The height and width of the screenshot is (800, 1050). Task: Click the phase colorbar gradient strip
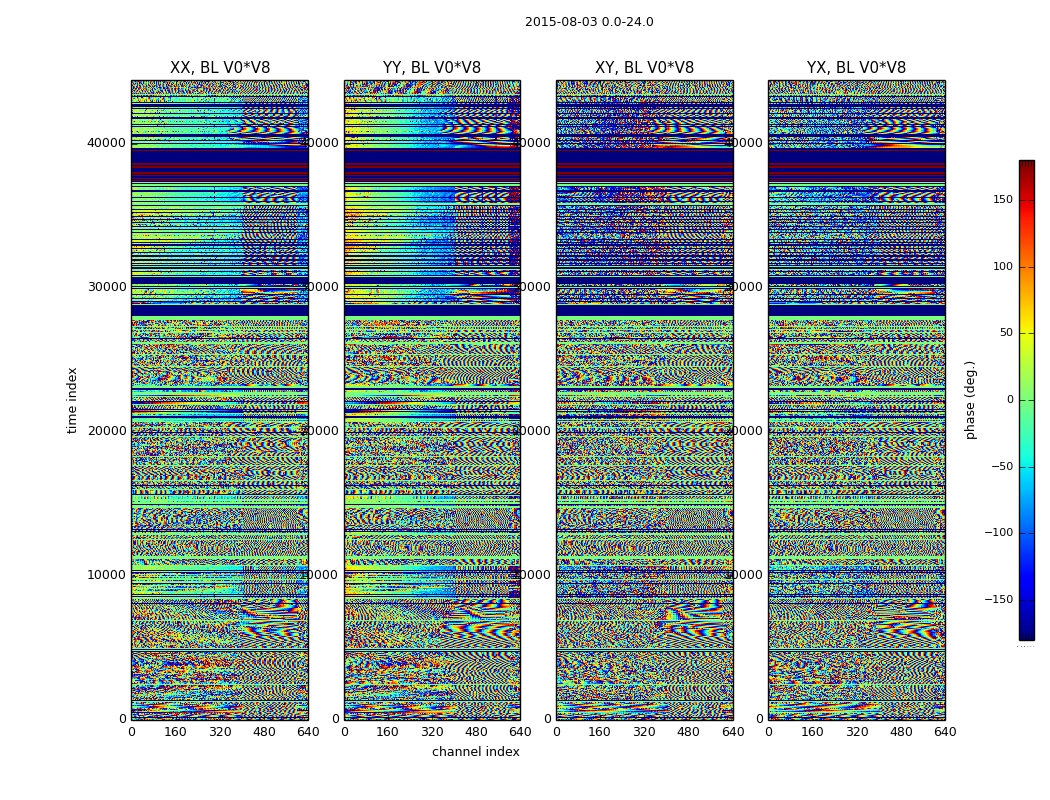pos(1027,400)
